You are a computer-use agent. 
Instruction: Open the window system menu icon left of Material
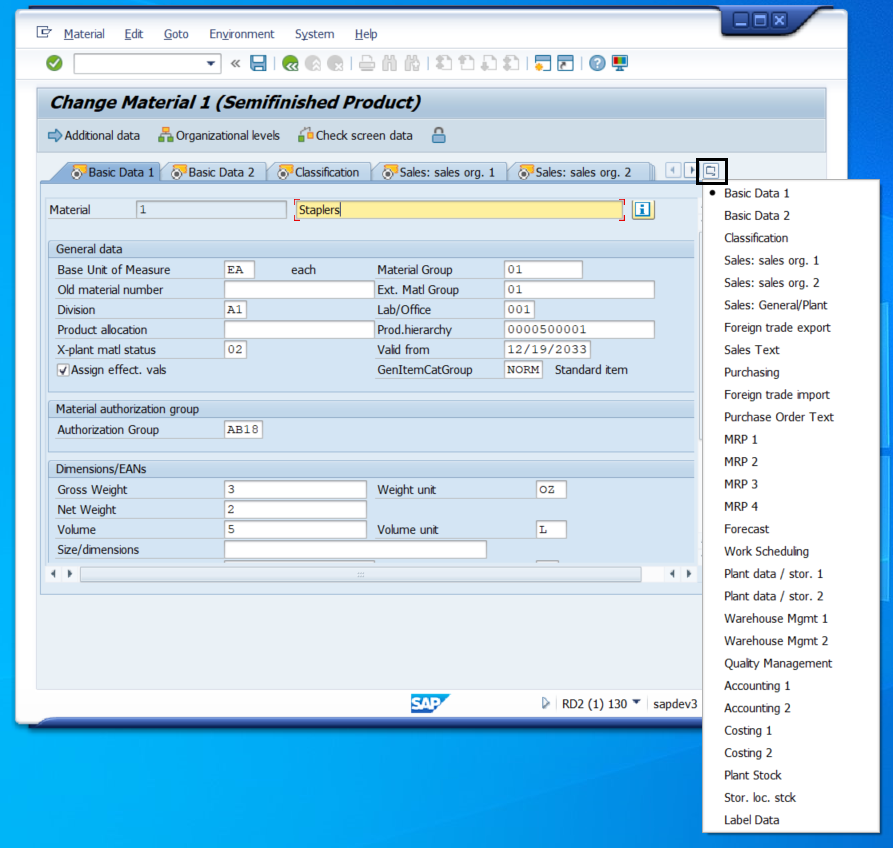click(44, 32)
